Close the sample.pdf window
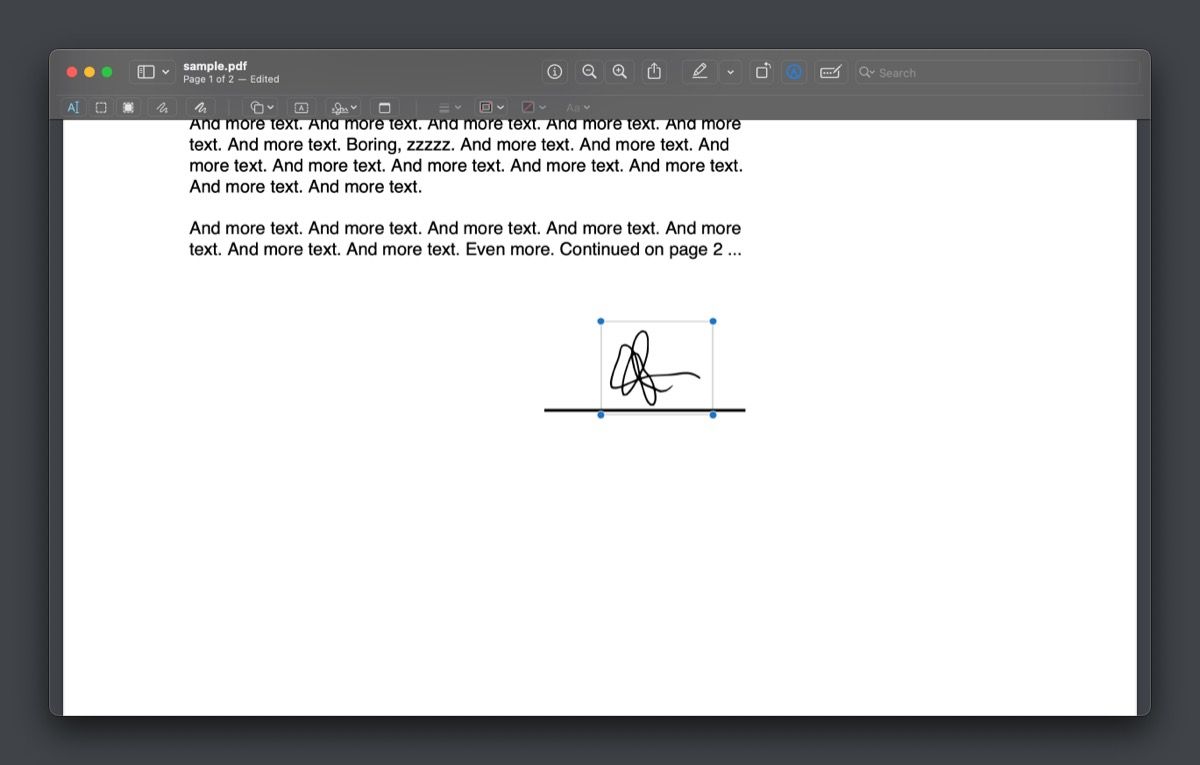1200x765 pixels. pyautogui.click(x=72, y=72)
